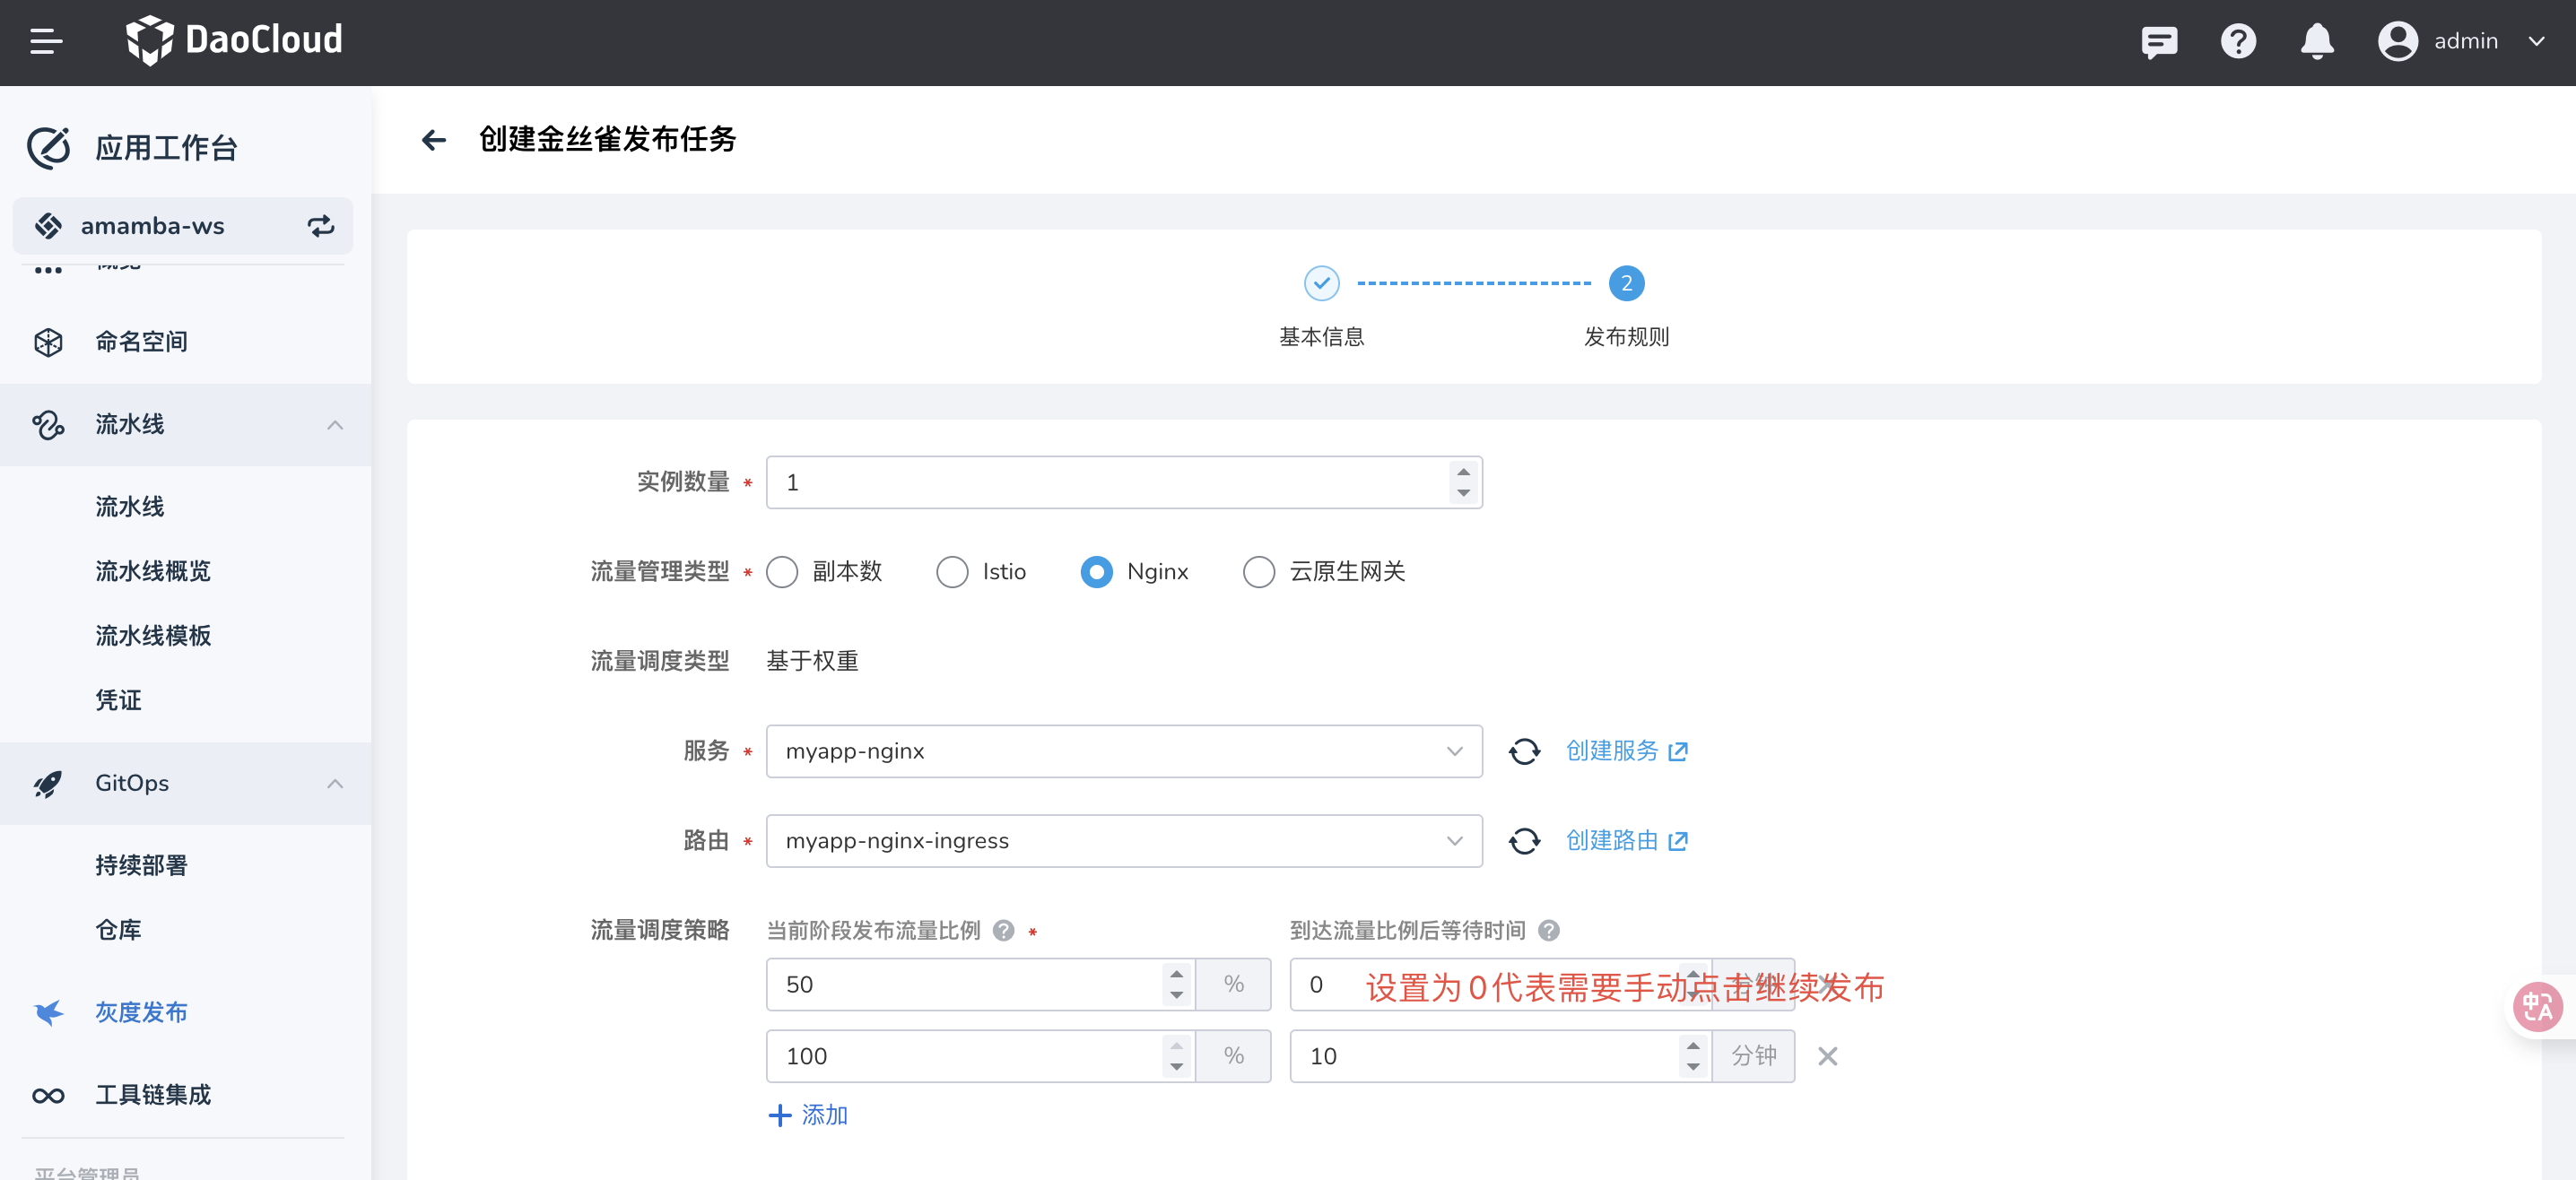Open the hamburger navigation menu
Image resolution: width=2576 pixels, height=1180 pixels.
click(44, 41)
